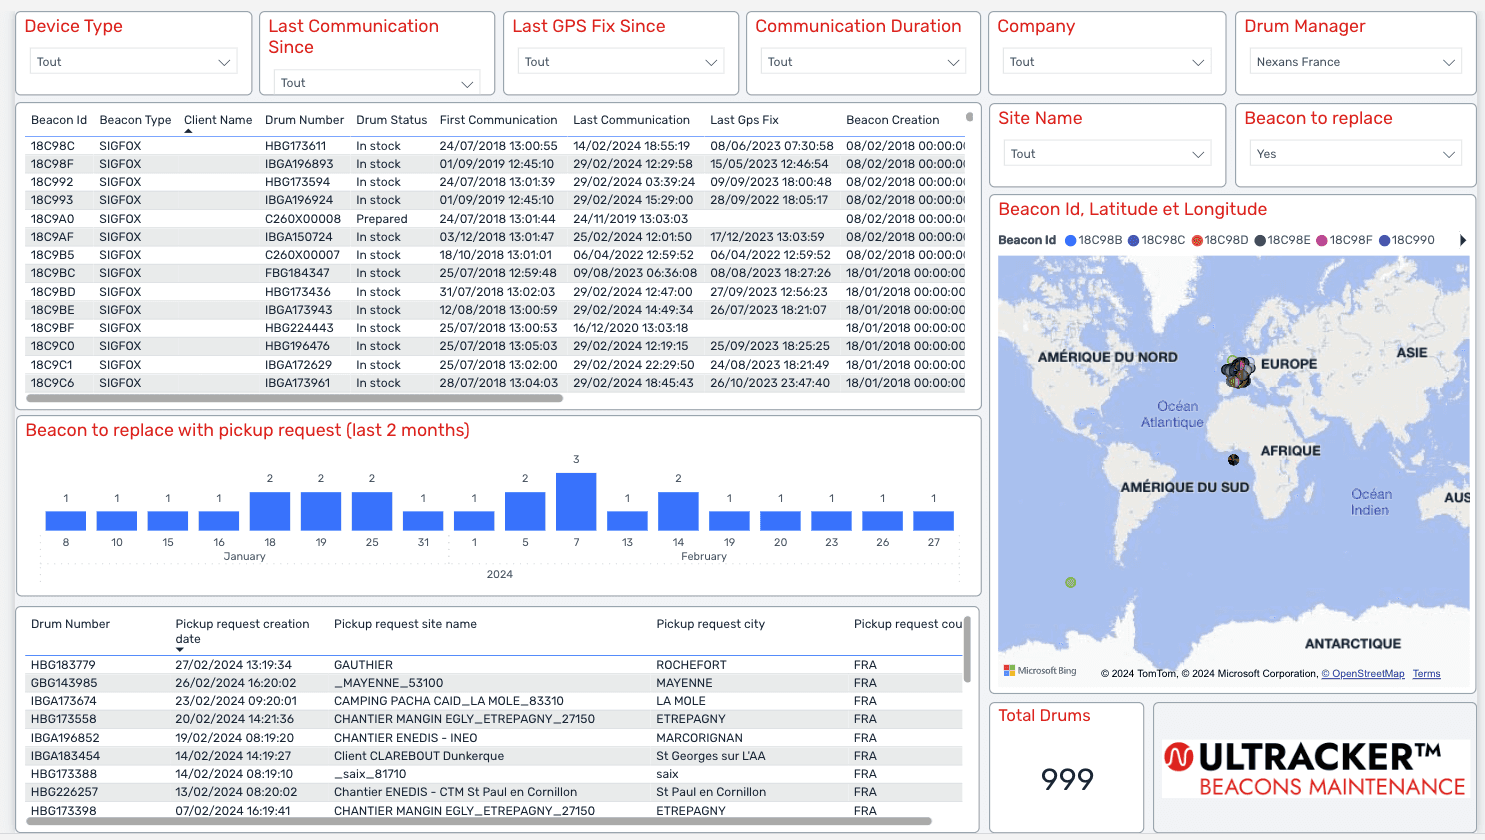Select pickup row IBGA183454 Client CLAREBOUT Dunkerque
The width and height of the screenshot is (1485, 840).
coord(494,756)
